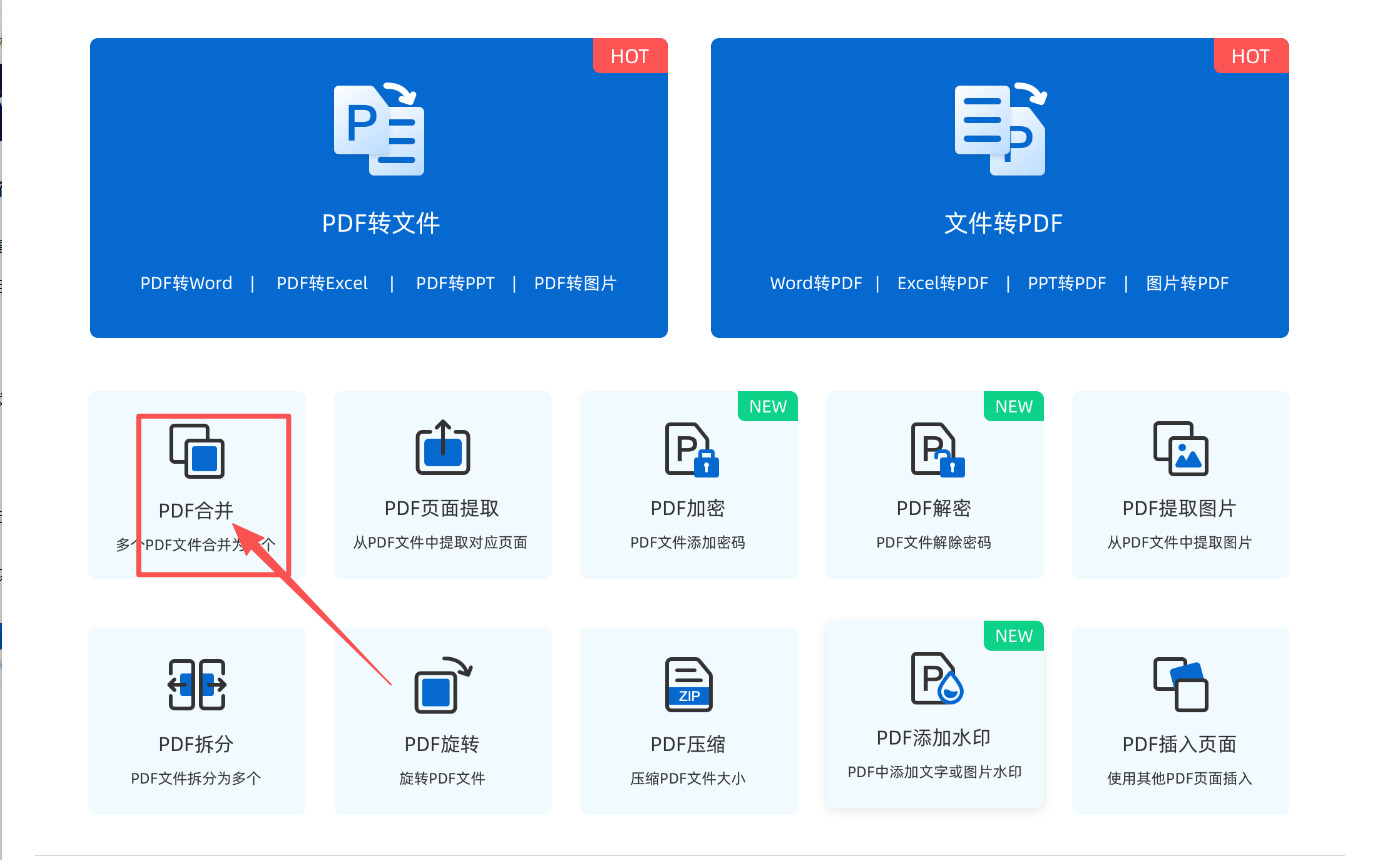1375x860 pixels.
Task: Open PDF转Word conversion
Action: click(186, 283)
